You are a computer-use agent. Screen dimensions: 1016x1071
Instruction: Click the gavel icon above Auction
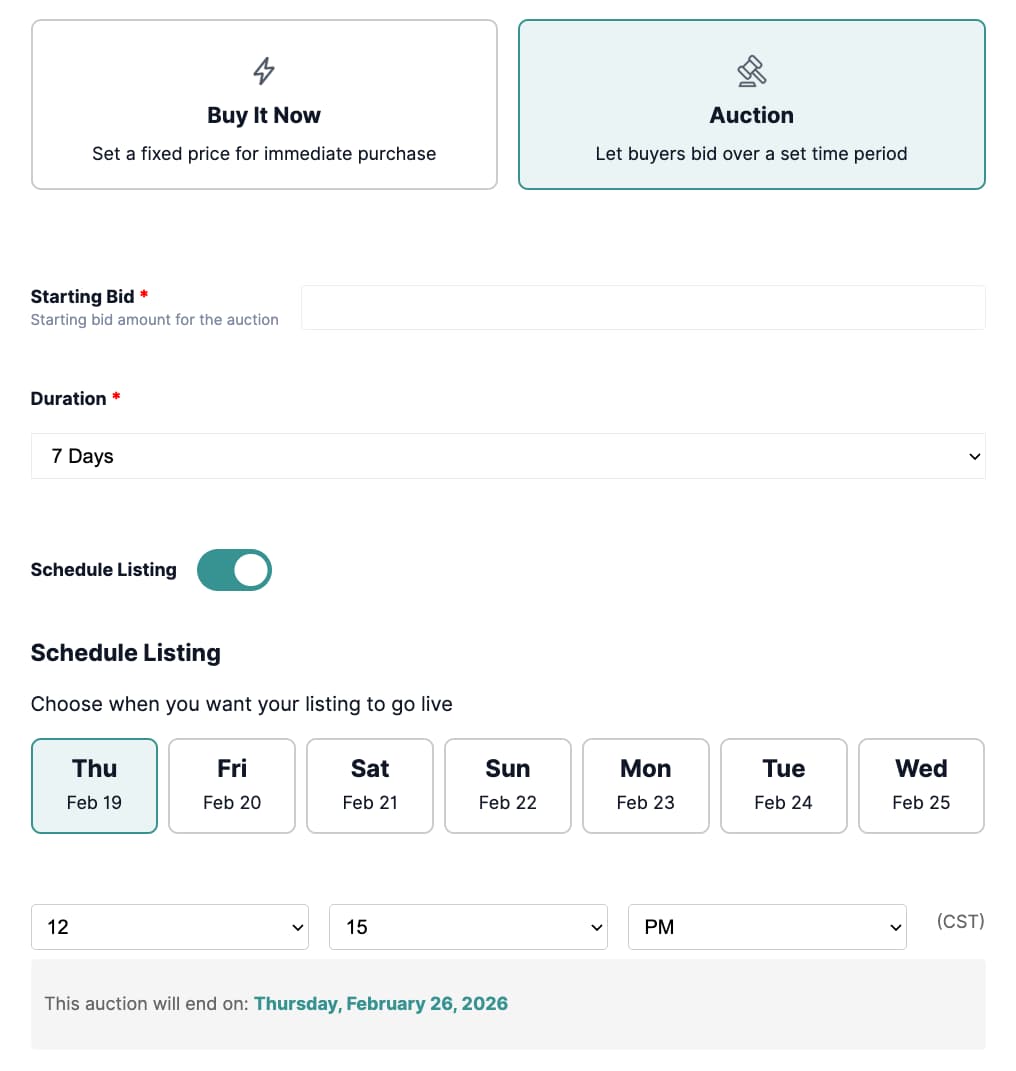(x=751, y=70)
